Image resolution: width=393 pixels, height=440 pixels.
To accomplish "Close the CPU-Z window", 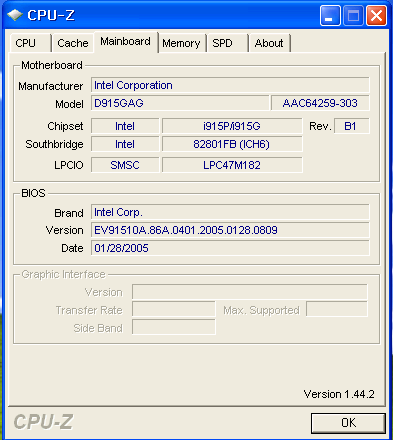I will point(376,16).
